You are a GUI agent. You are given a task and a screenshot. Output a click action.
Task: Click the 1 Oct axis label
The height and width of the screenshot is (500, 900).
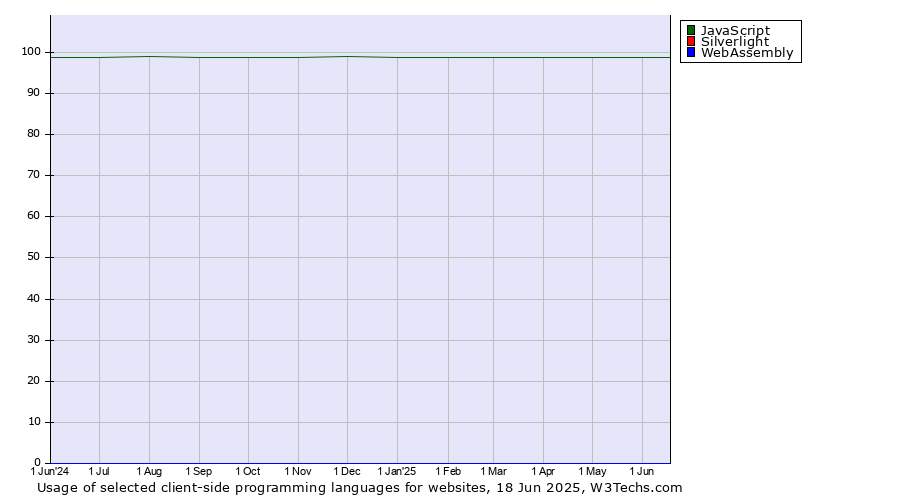[248, 471]
